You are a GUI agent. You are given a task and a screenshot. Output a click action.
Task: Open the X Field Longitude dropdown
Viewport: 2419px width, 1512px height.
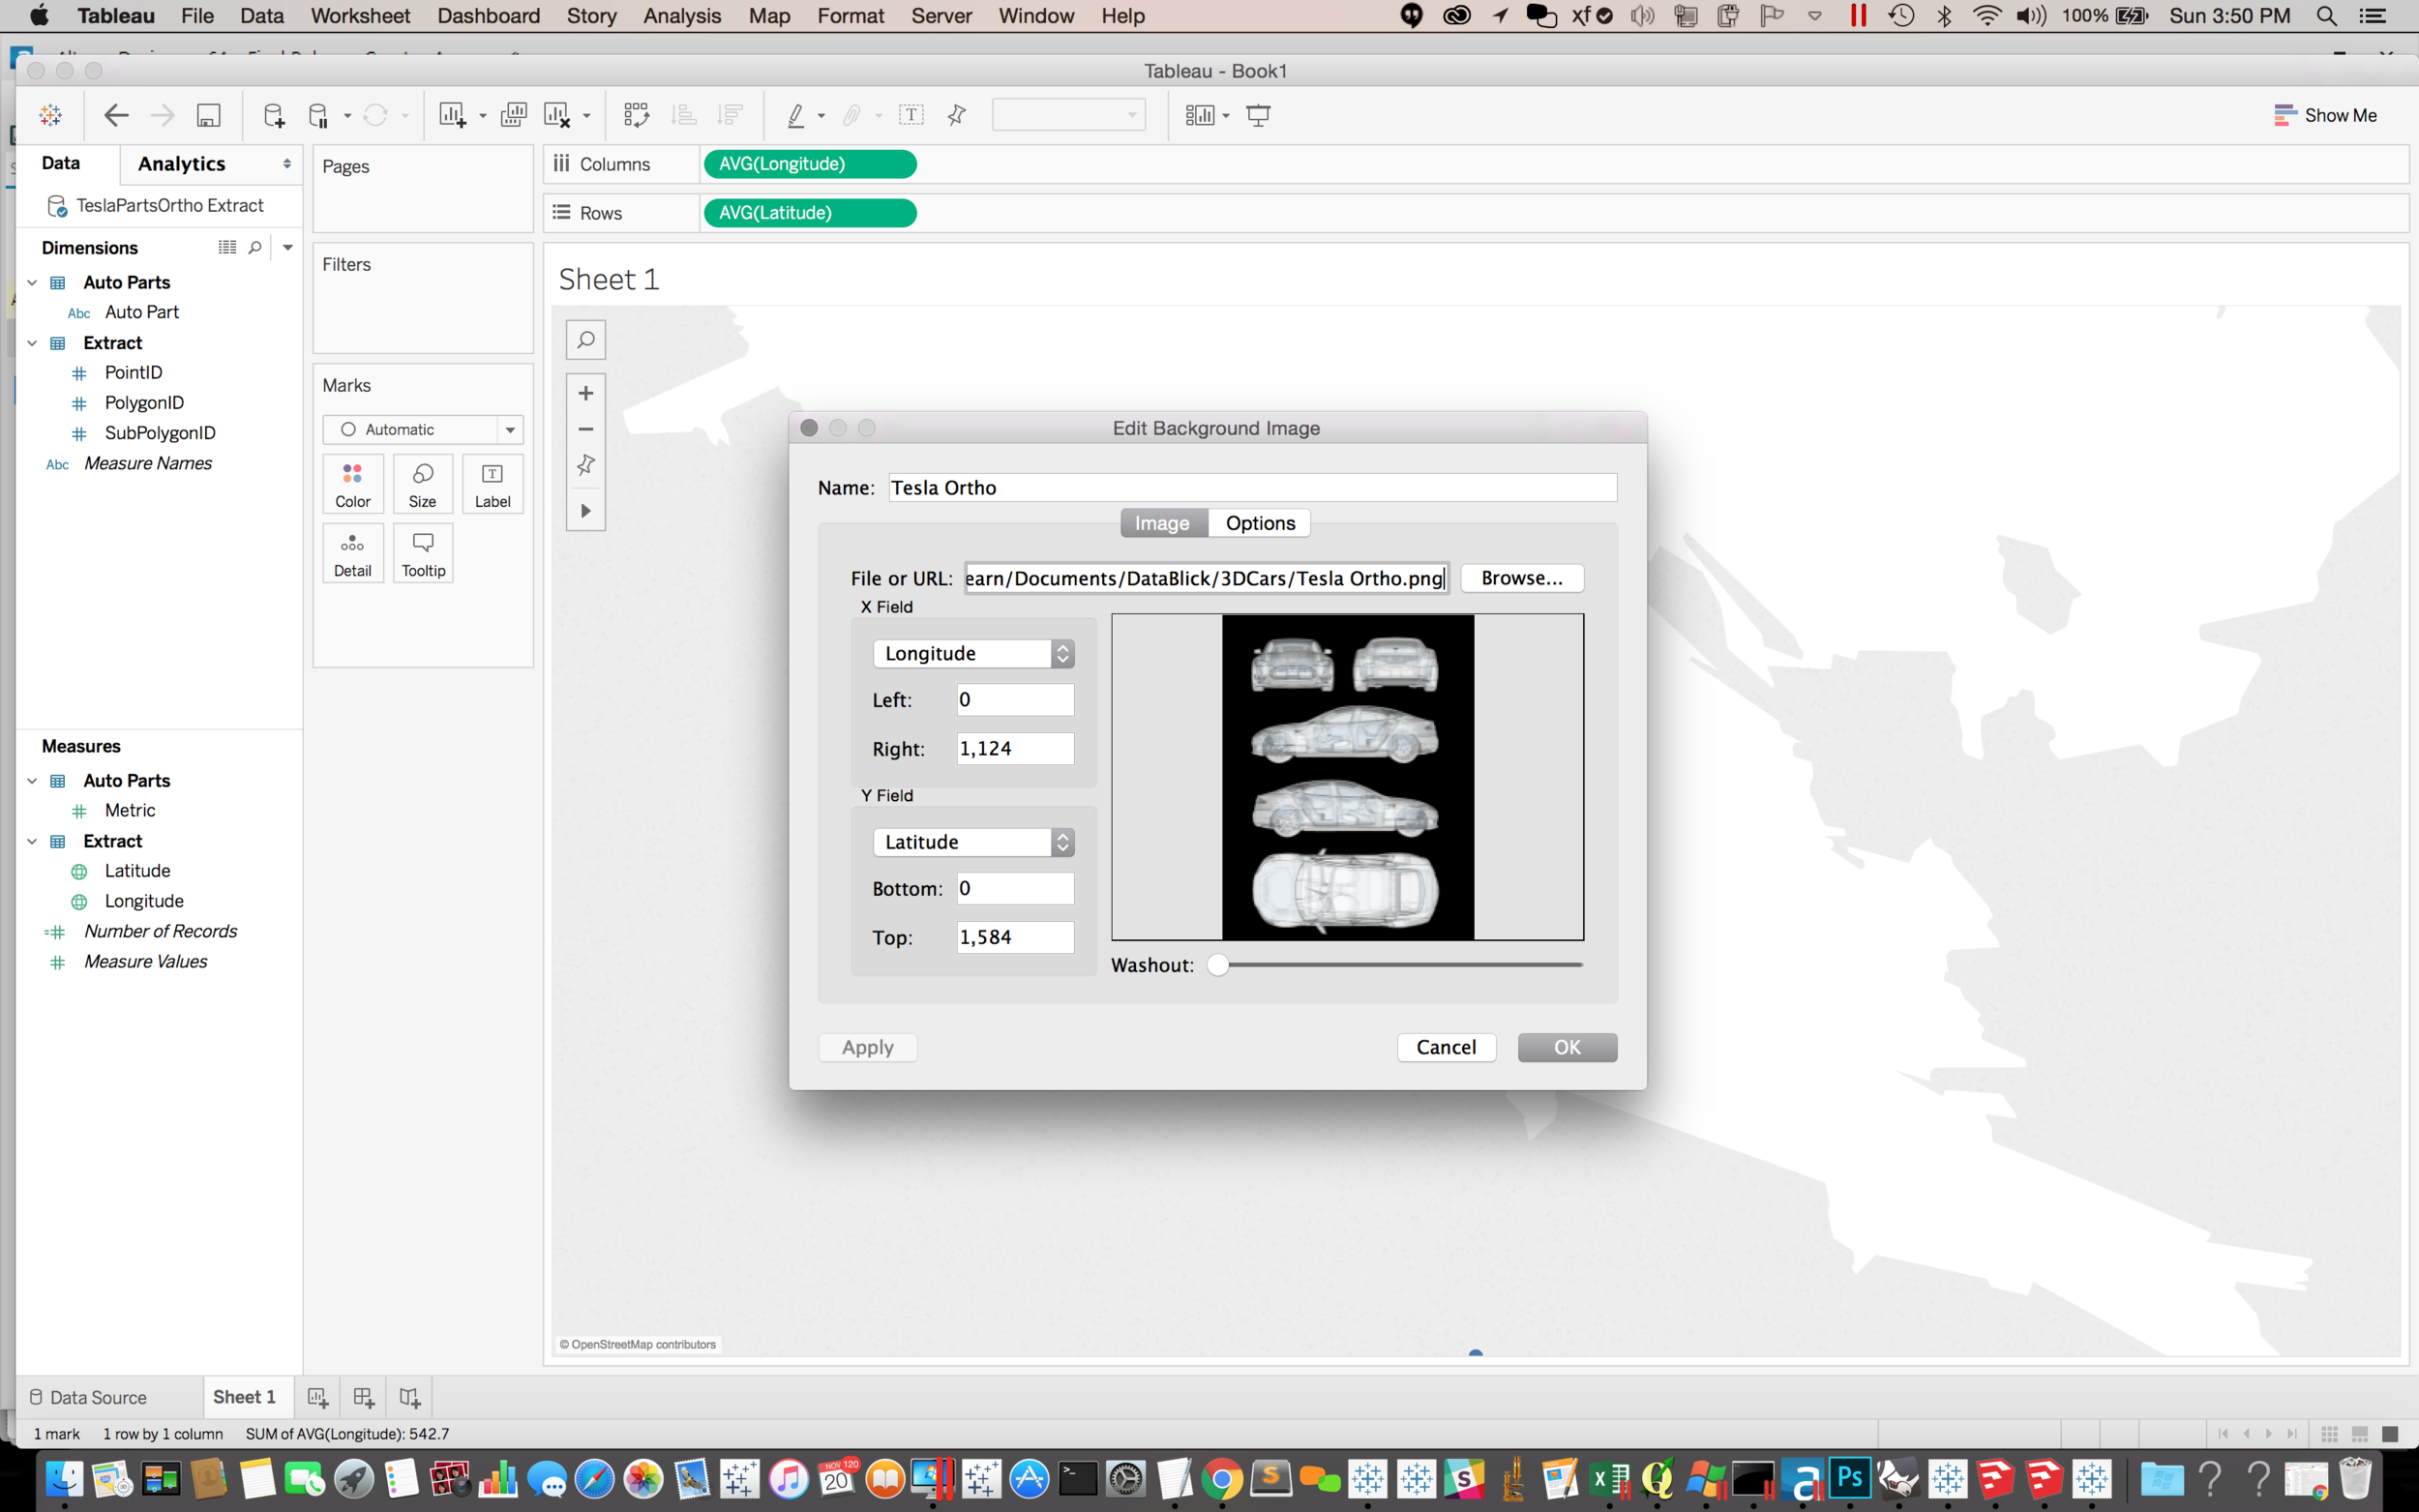coord(974,653)
